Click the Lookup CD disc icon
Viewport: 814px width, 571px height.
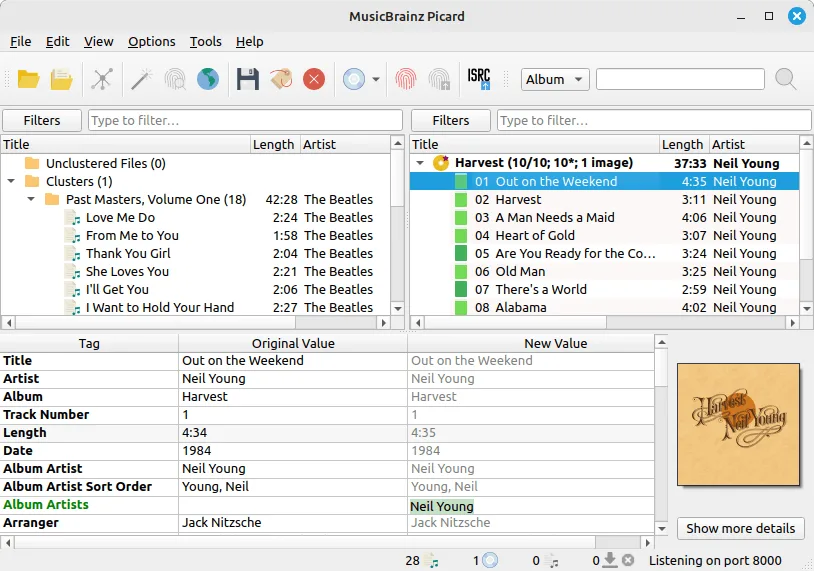pyautogui.click(x=354, y=79)
